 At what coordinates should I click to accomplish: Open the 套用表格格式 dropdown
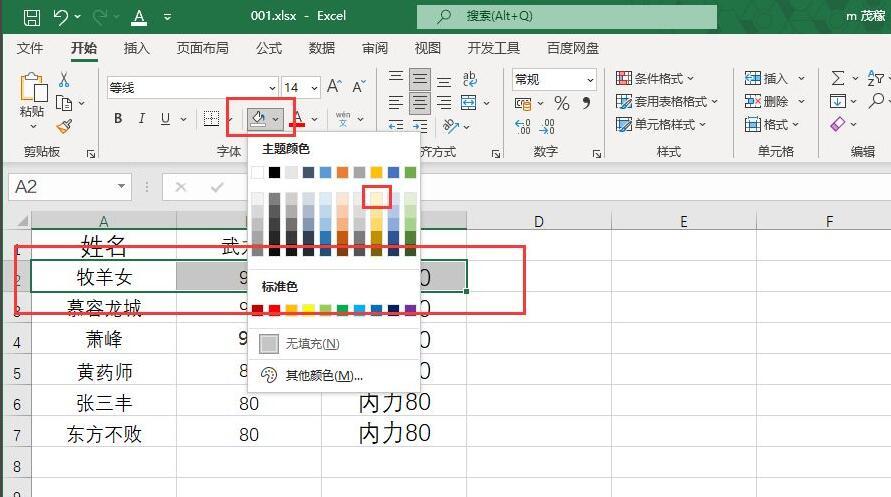667,102
